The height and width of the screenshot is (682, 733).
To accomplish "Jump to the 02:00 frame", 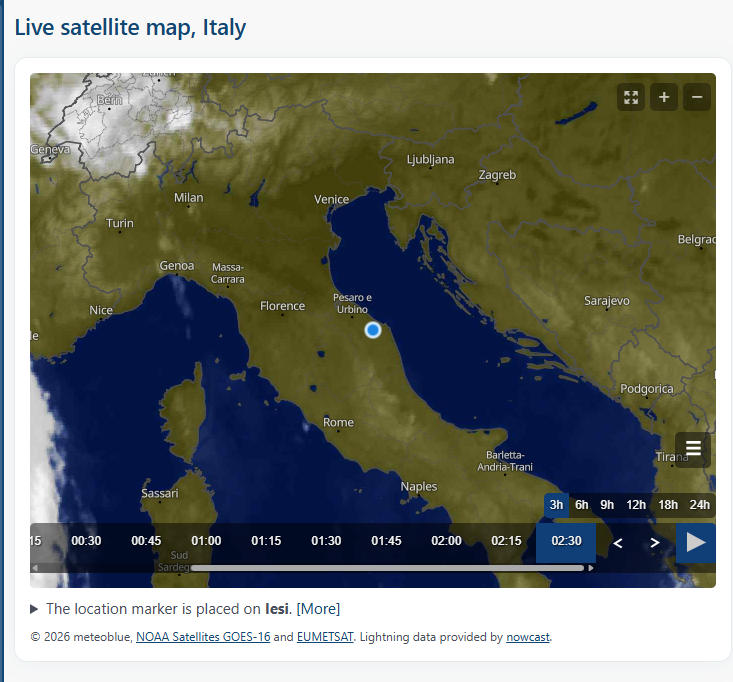I will click(x=446, y=541).
